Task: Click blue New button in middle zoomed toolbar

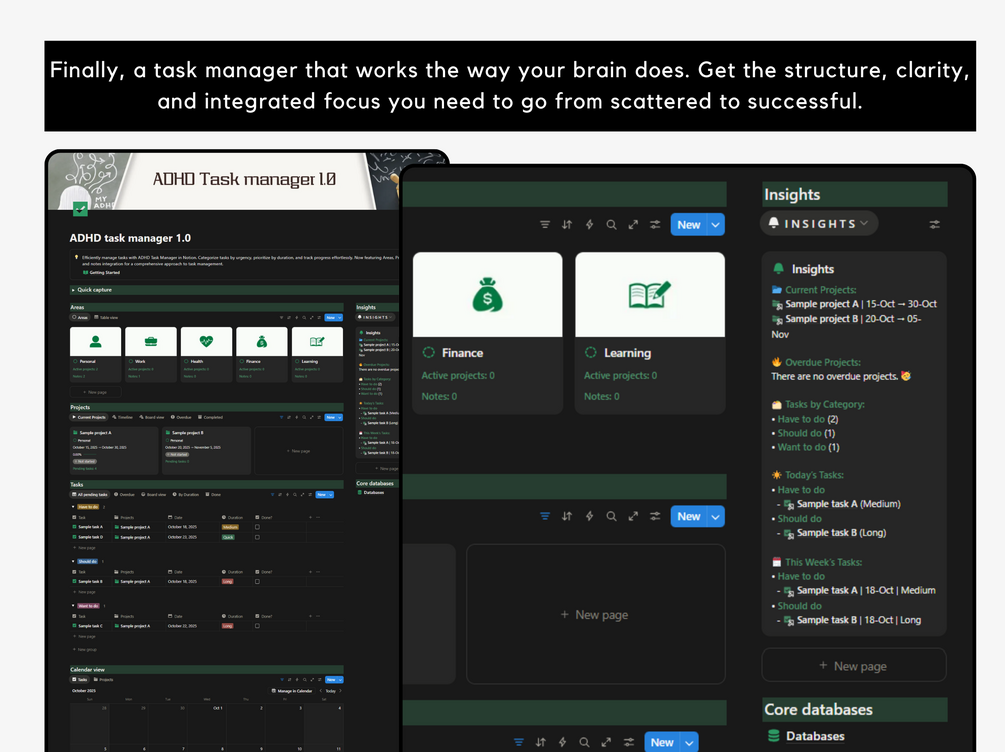Action: coord(689,516)
